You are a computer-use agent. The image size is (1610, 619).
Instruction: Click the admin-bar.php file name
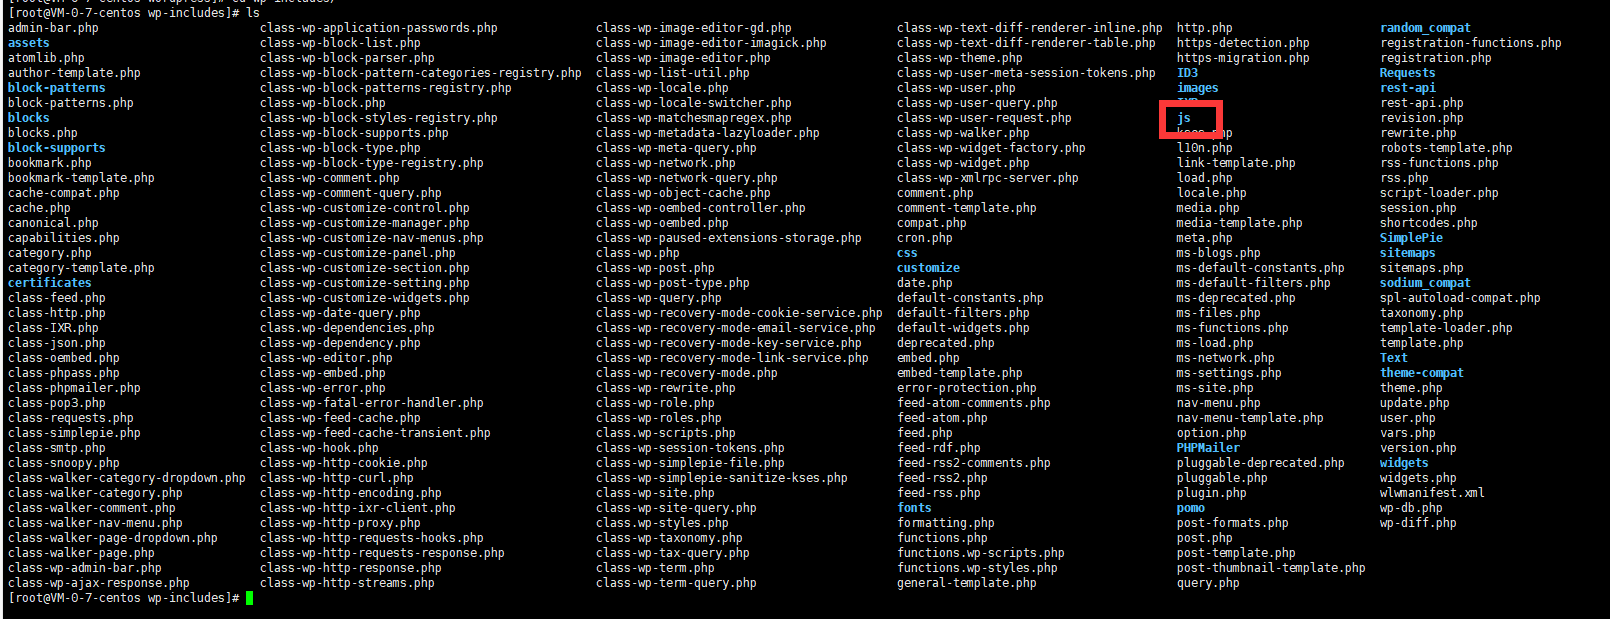(53, 28)
